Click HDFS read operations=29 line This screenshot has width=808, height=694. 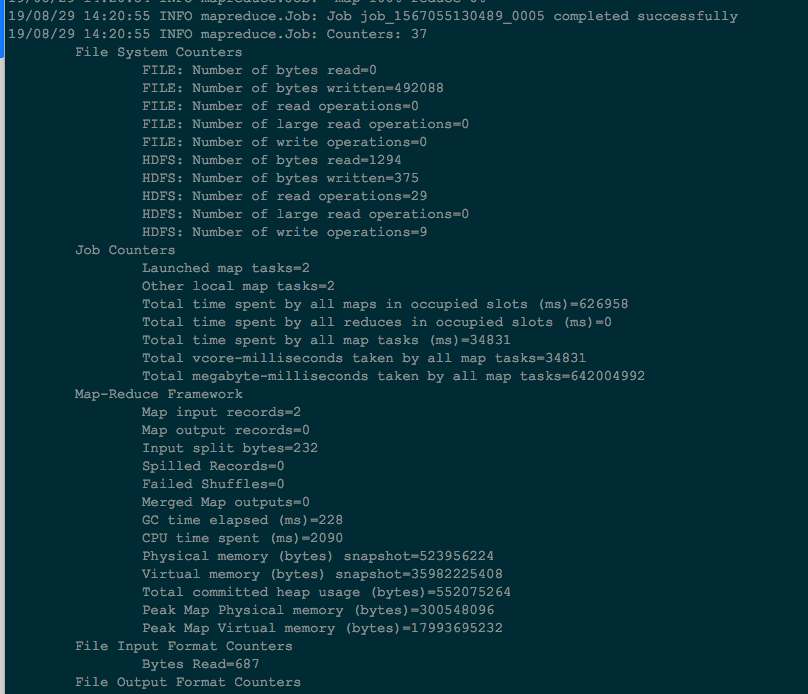pyautogui.click(x=284, y=196)
